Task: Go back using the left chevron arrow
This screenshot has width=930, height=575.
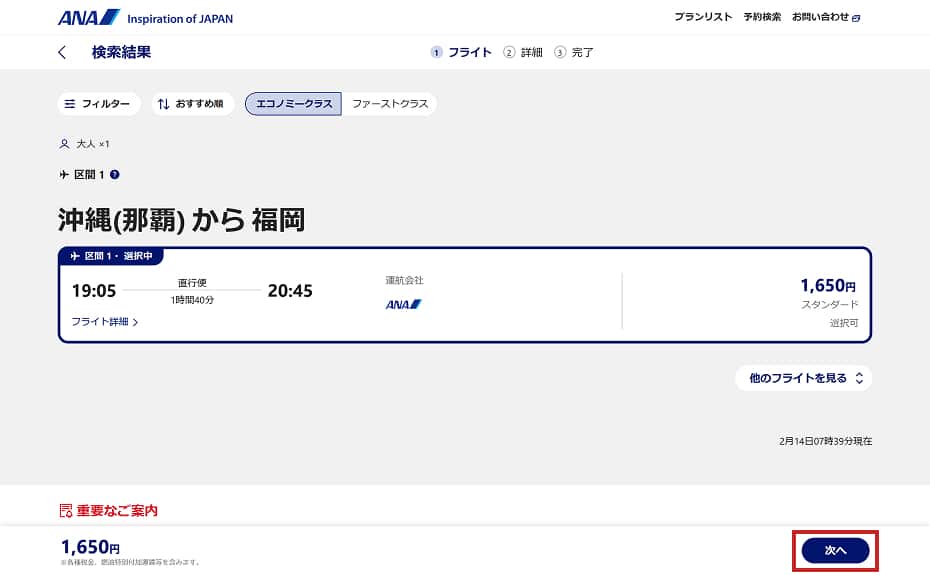Action: tap(62, 52)
